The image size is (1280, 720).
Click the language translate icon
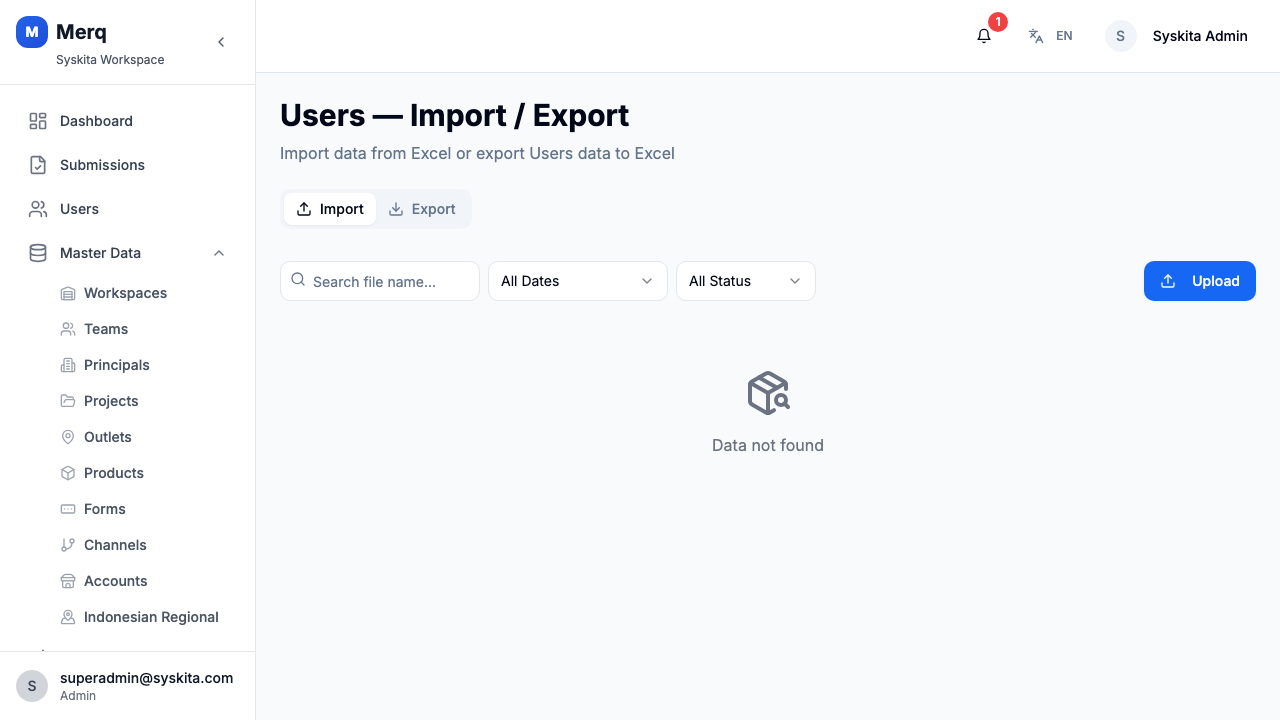click(x=1036, y=36)
